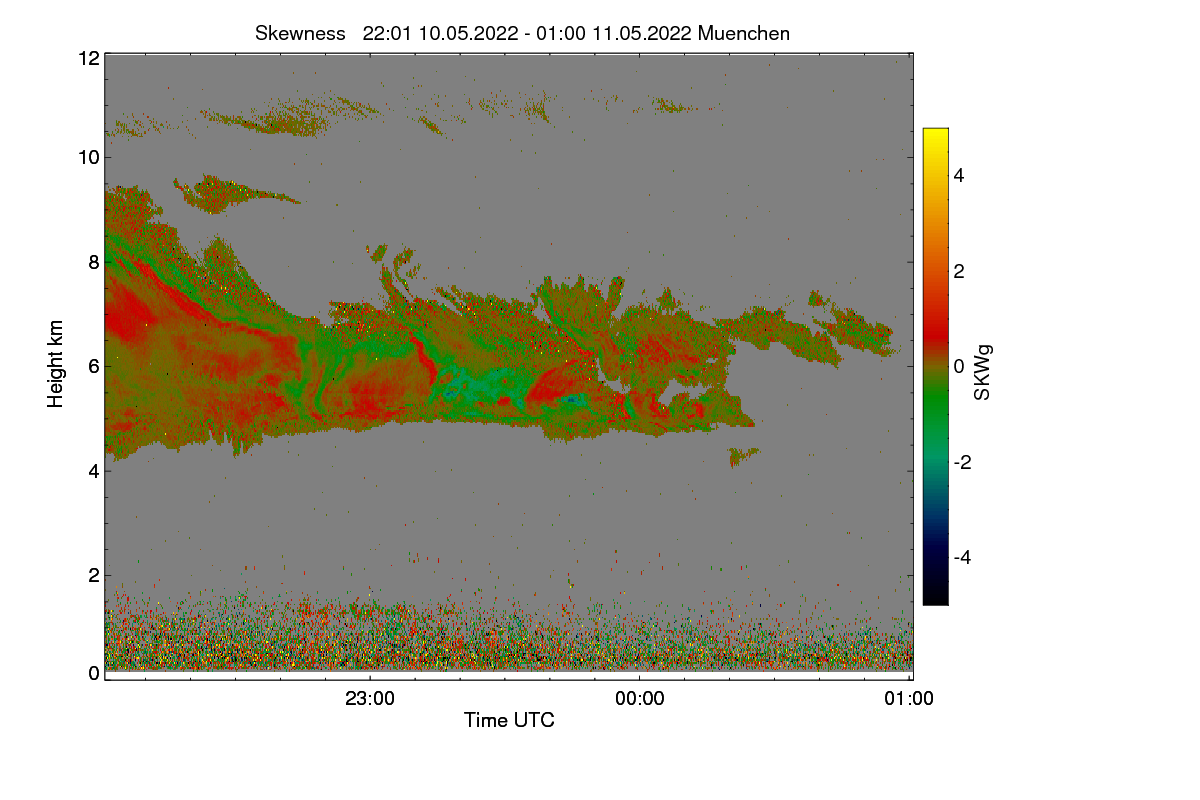Click the 01:00 time tick label
Image resolution: width=1200 pixels, height=800 pixels.
[x=910, y=699]
